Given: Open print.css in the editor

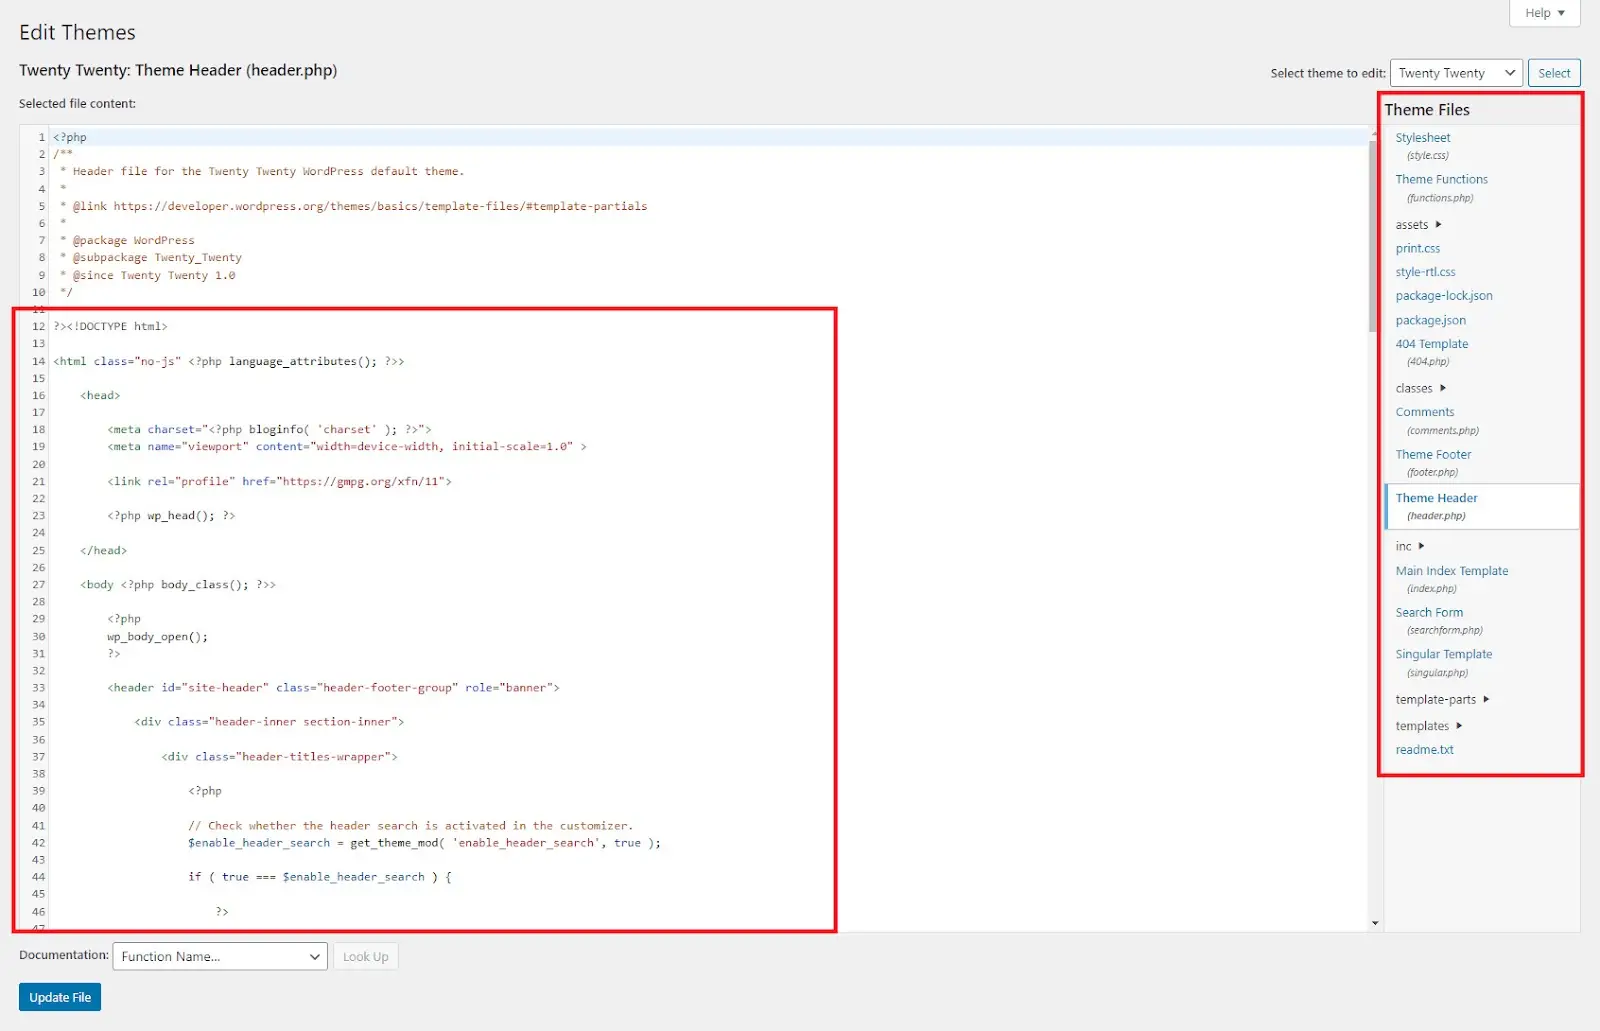Looking at the screenshot, I should 1417,248.
